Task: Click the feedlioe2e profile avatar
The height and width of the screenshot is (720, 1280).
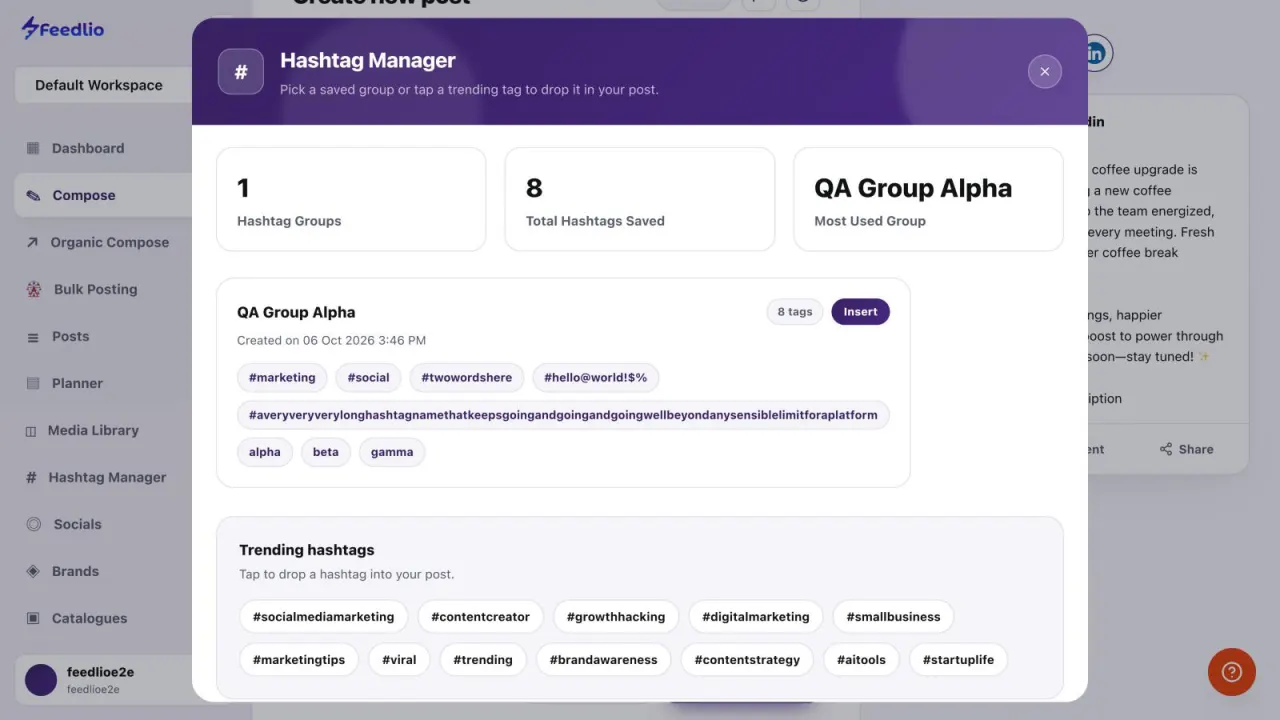Action: tap(41, 680)
